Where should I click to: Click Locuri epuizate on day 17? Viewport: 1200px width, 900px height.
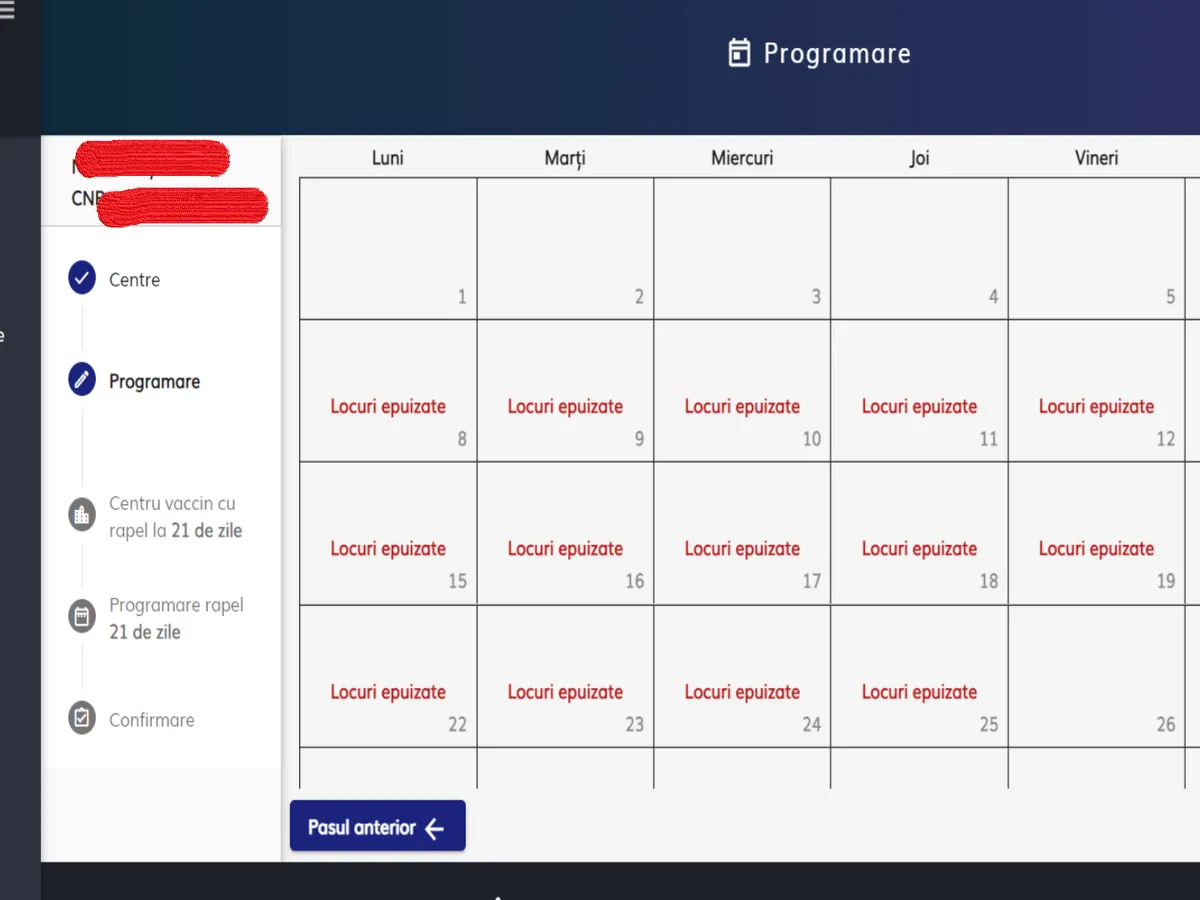[x=742, y=549]
